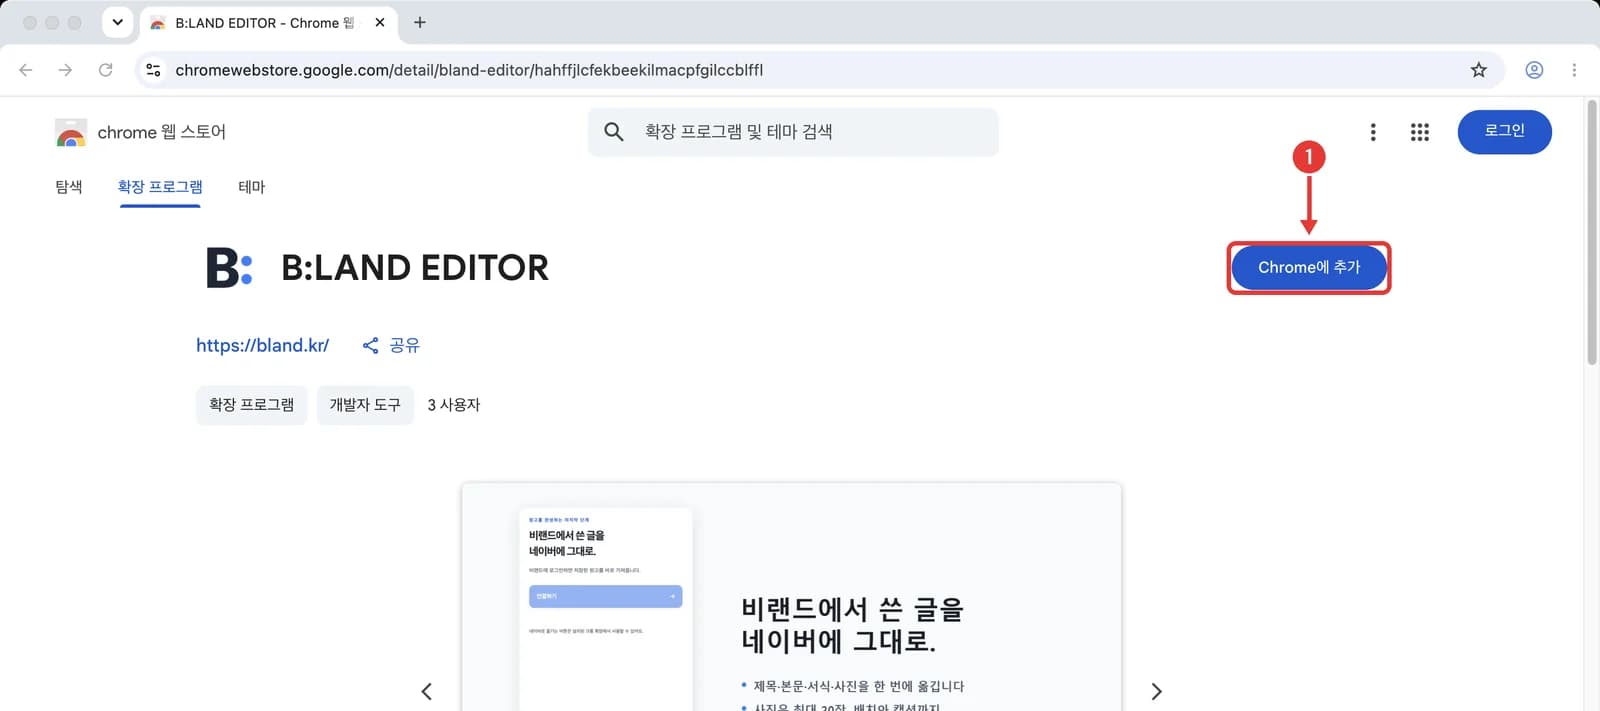Open the web store more options menu
The height and width of the screenshot is (711, 1600).
tap(1373, 132)
